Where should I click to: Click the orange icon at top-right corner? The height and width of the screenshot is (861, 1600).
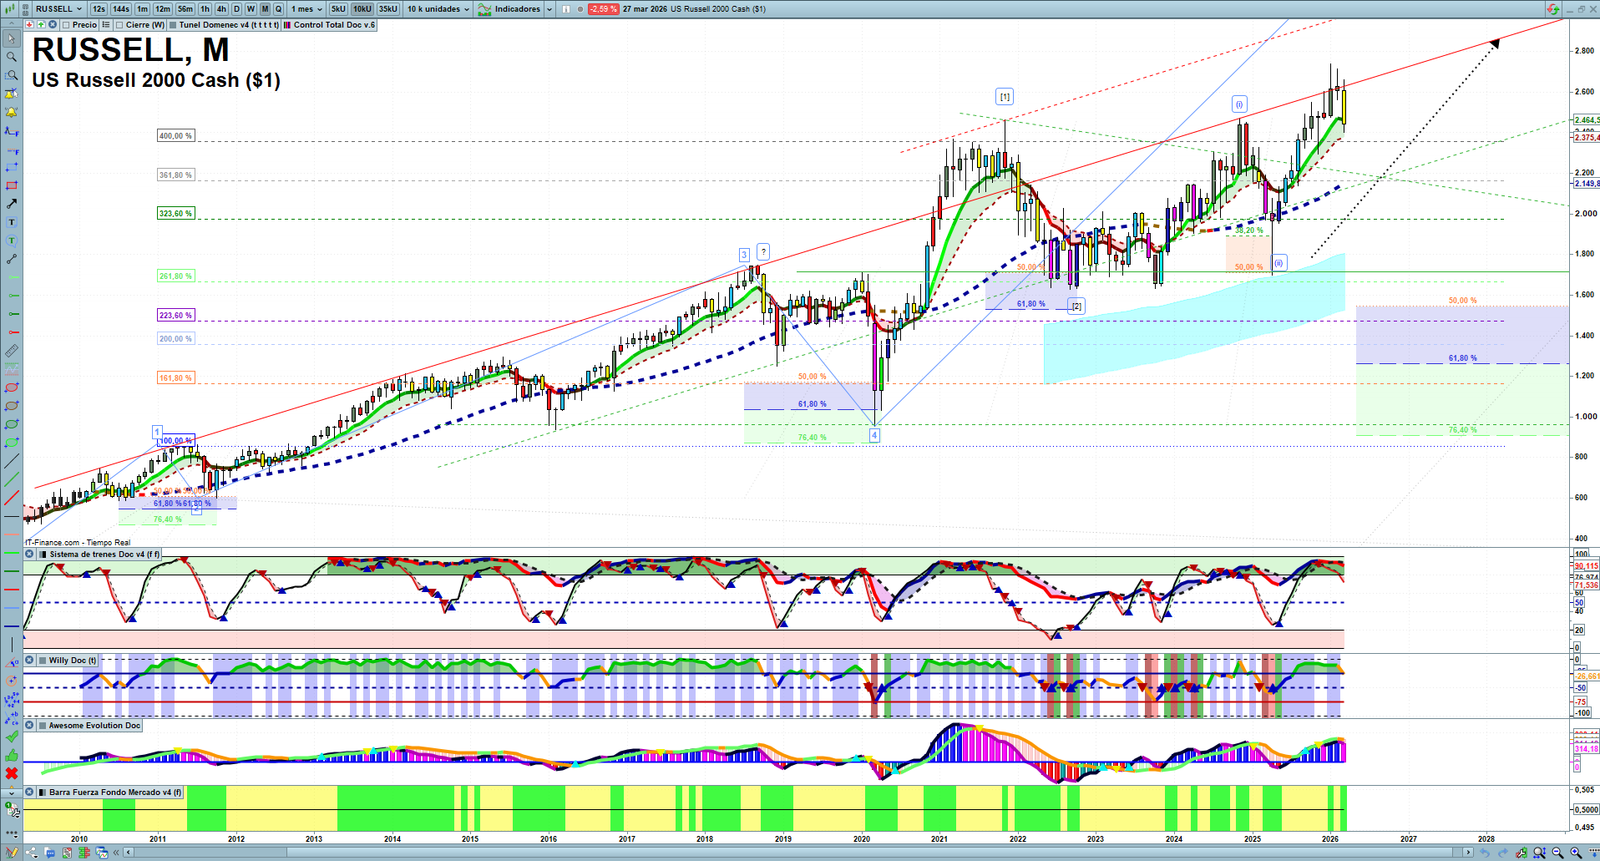tap(1553, 9)
